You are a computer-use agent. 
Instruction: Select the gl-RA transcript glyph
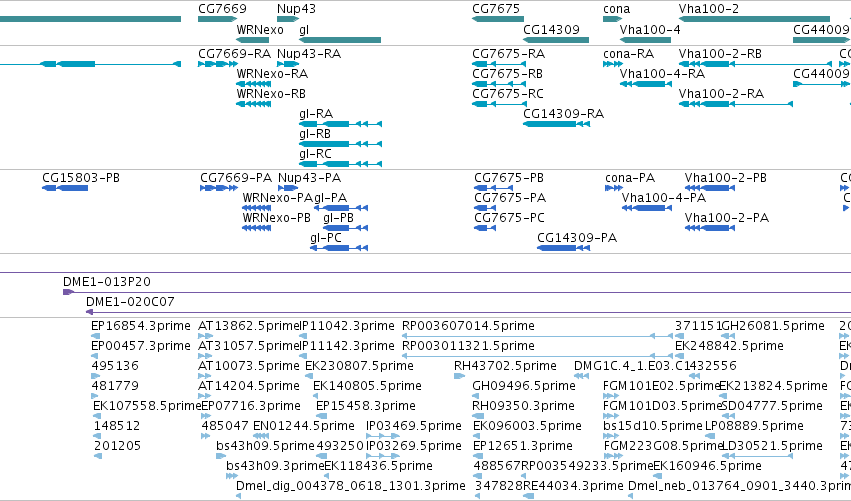(340, 124)
